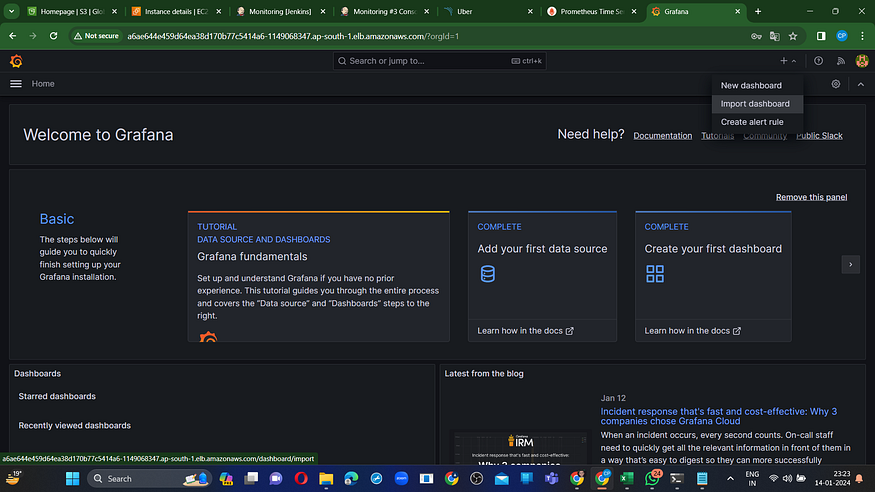Focus the Search or jump to field
Image resolution: width=875 pixels, height=492 pixels.
pyautogui.click(x=439, y=61)
